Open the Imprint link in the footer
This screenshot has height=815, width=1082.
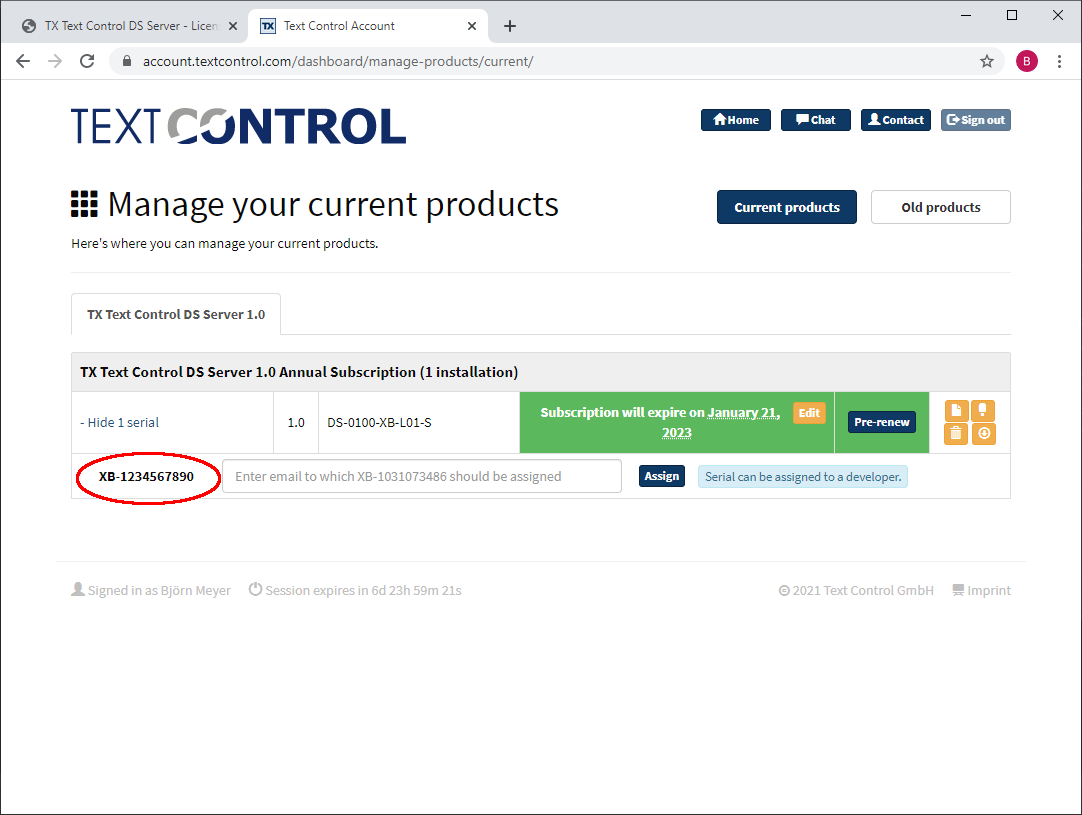click(981, 591)
